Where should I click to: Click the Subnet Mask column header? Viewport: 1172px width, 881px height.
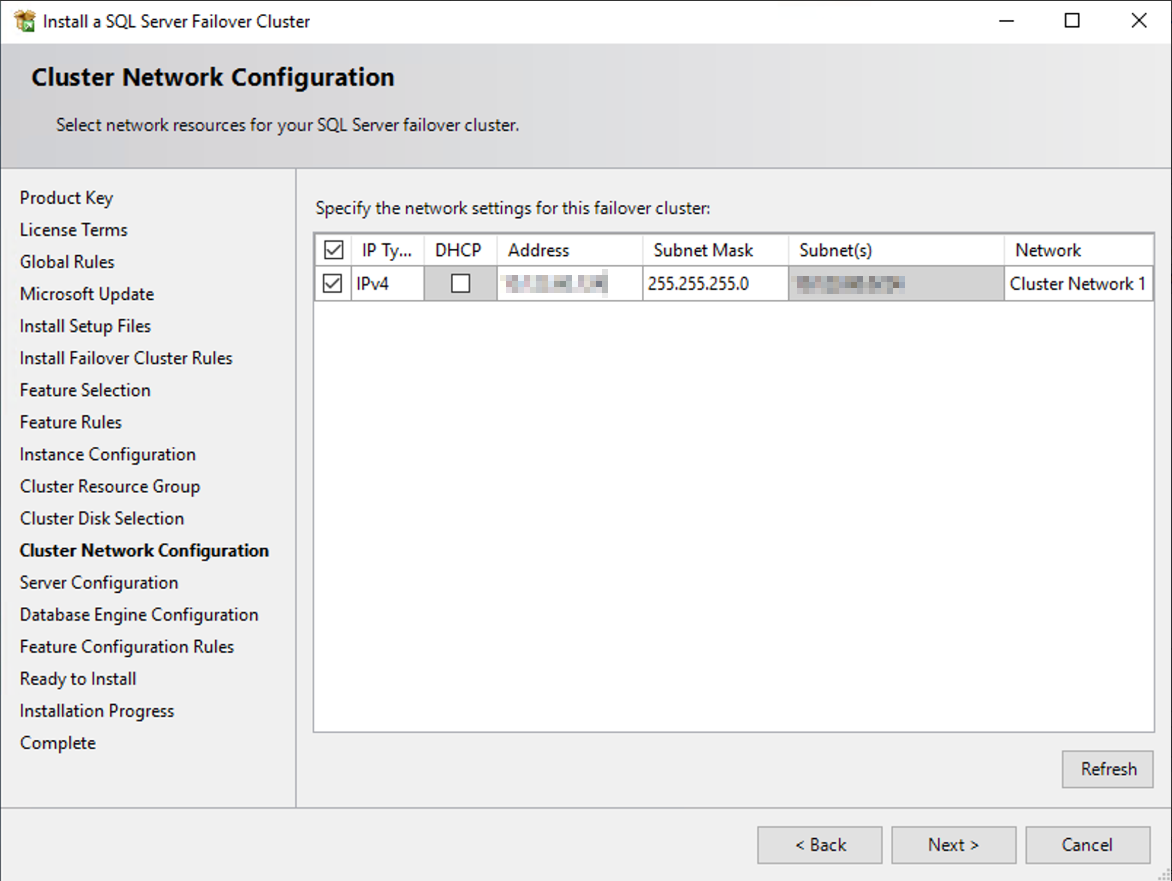point(715,250)
